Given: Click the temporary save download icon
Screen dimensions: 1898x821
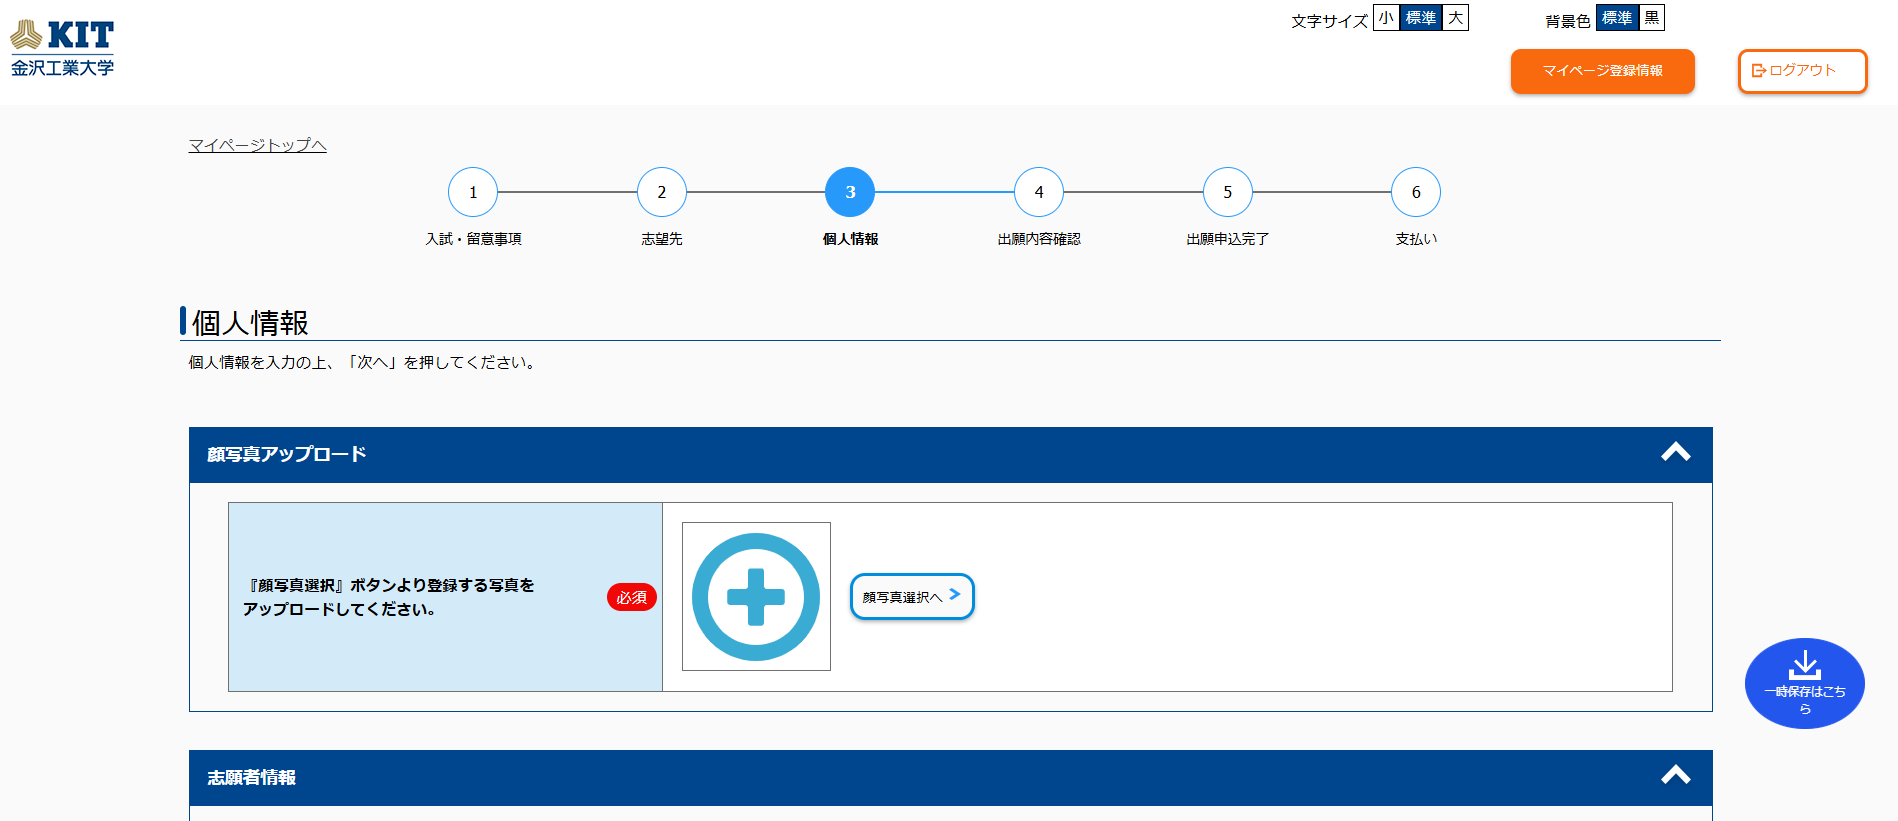Looking at the screenshot, I should coord(1804,665).
